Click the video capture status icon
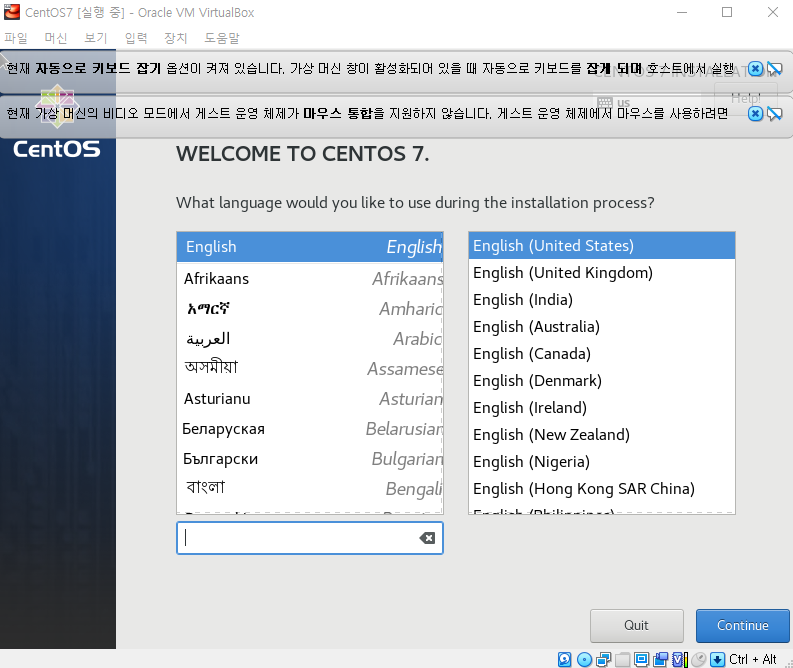Viewport: 793px width, 668px height. (661, 659)
